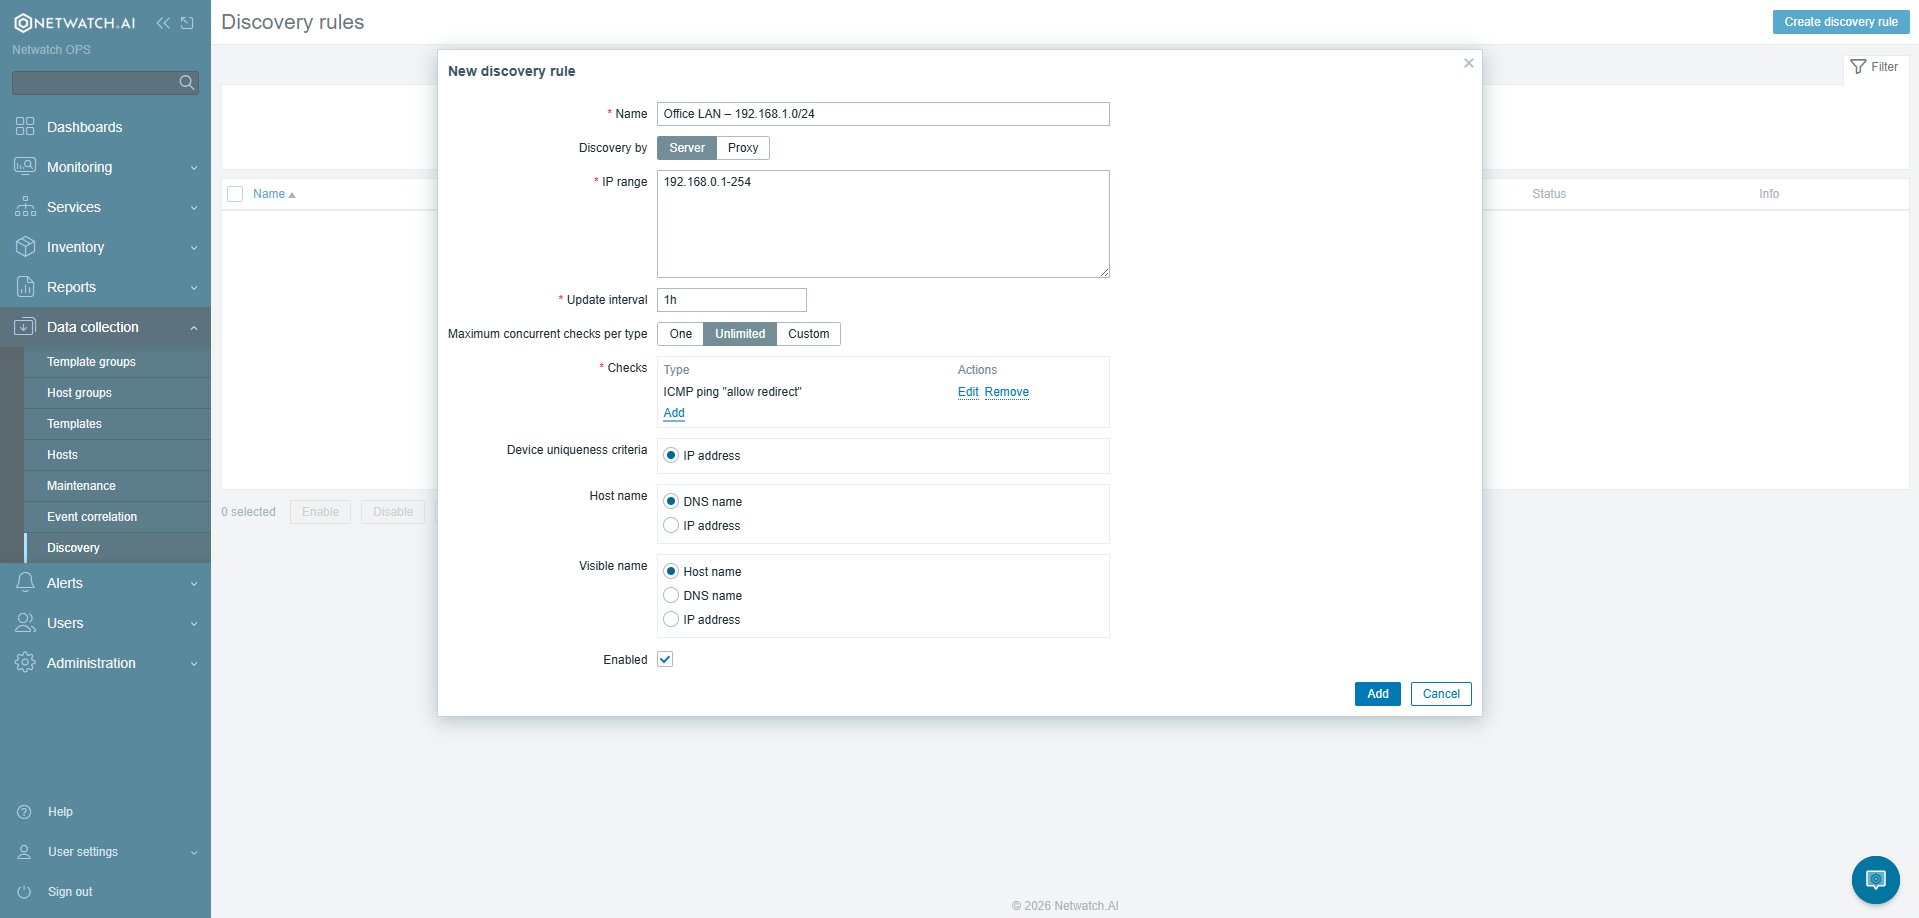
Task: Expand the Alerts menu chevron
Action: pos(194,584)
